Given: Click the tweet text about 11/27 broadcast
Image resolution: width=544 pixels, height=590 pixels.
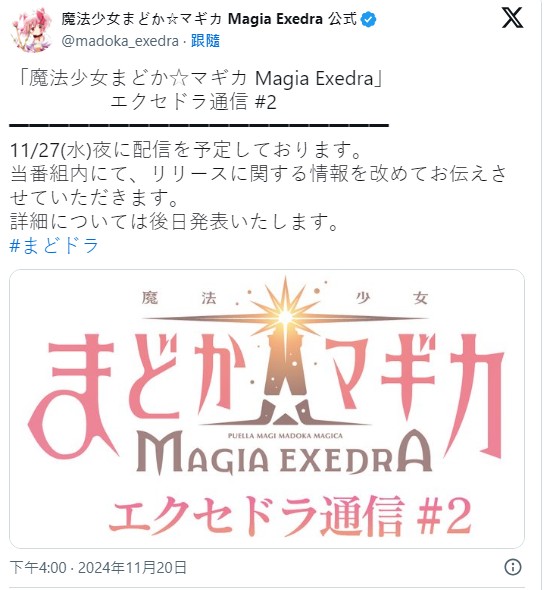Looking at the screenshot, I should (185, 149).
